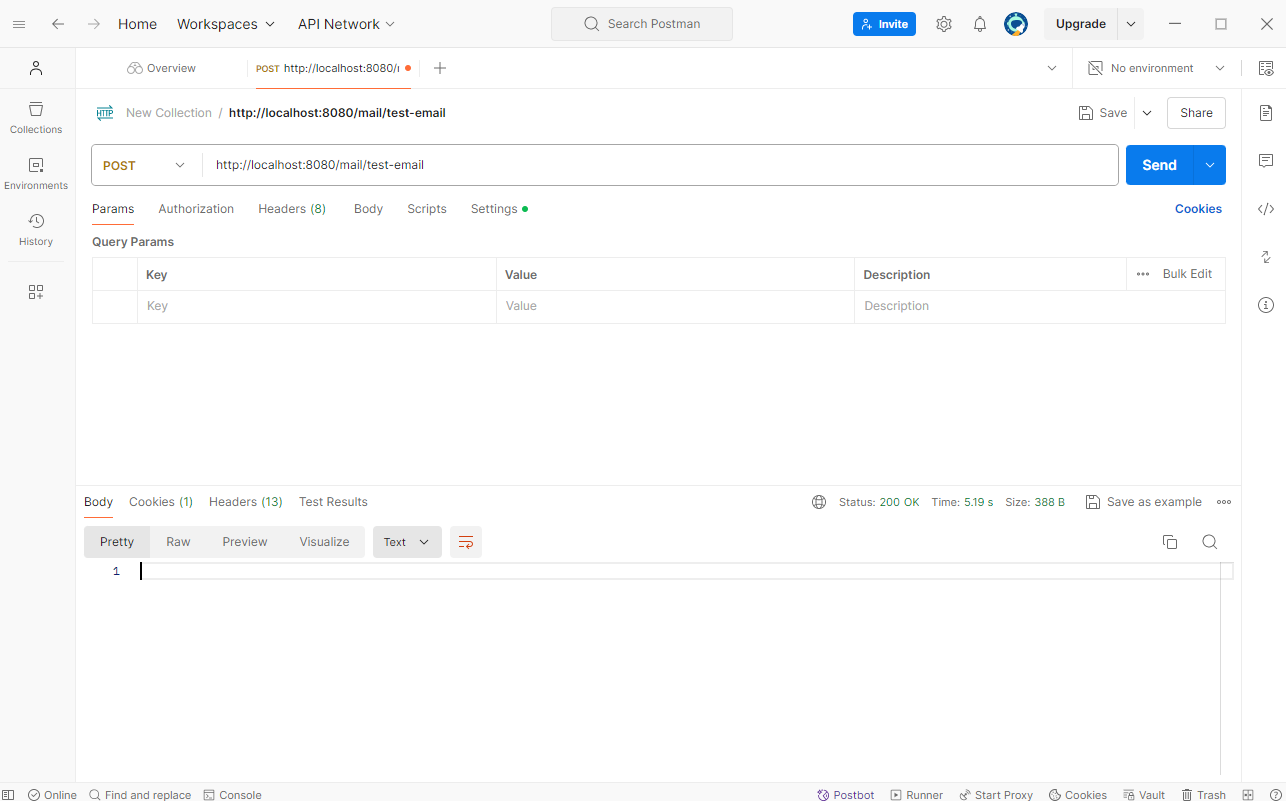This screenshot has width=1286, height=801.
Task: Open related requests icon in right sidebar
Action: point(1266,257)
